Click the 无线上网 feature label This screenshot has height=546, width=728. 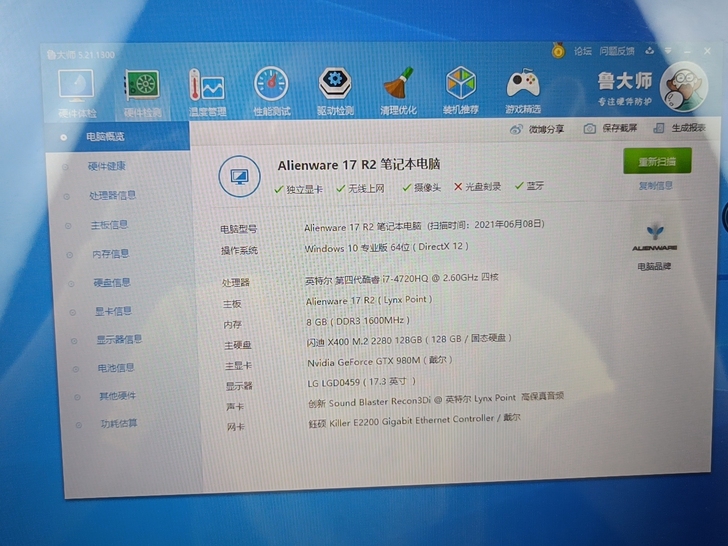[366, 188]
